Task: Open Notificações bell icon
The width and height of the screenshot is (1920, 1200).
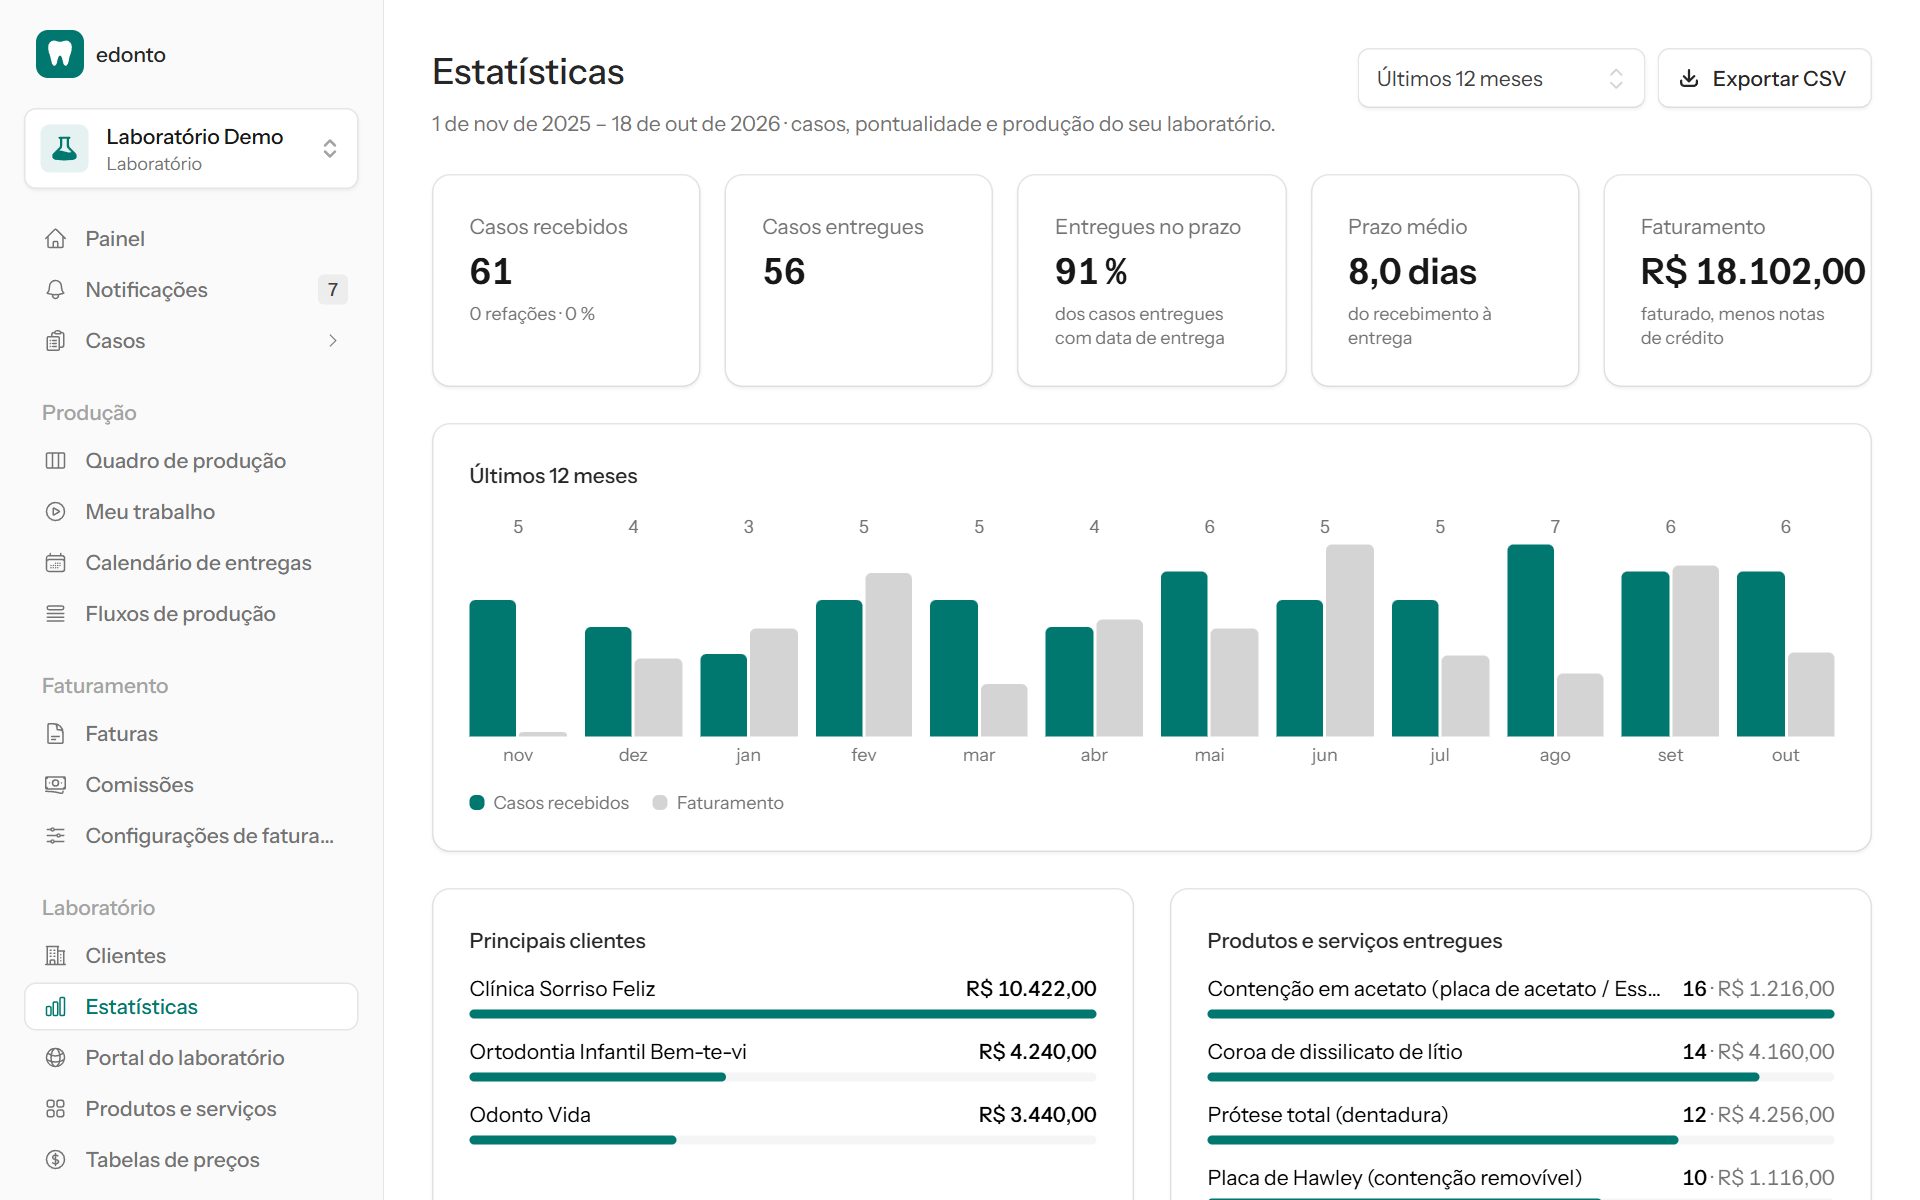Action: coord(56,290)
